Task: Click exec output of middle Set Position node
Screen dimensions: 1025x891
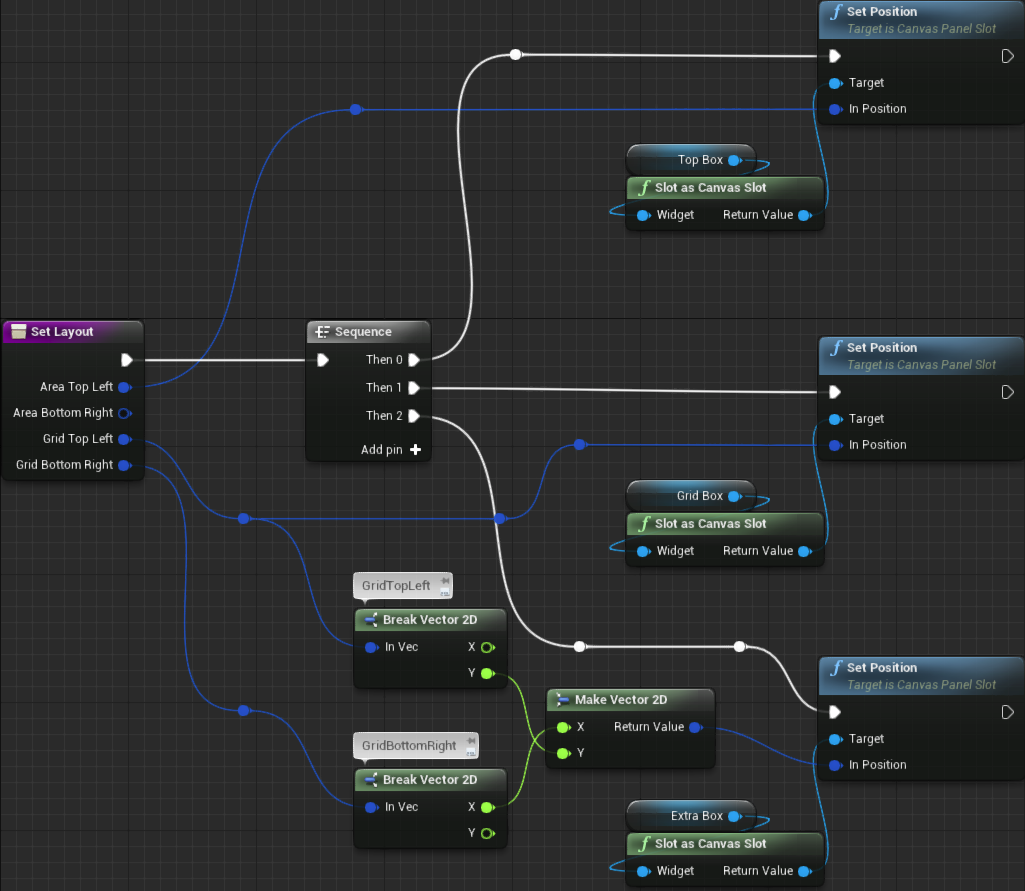Action: [x=1007, y=392]
